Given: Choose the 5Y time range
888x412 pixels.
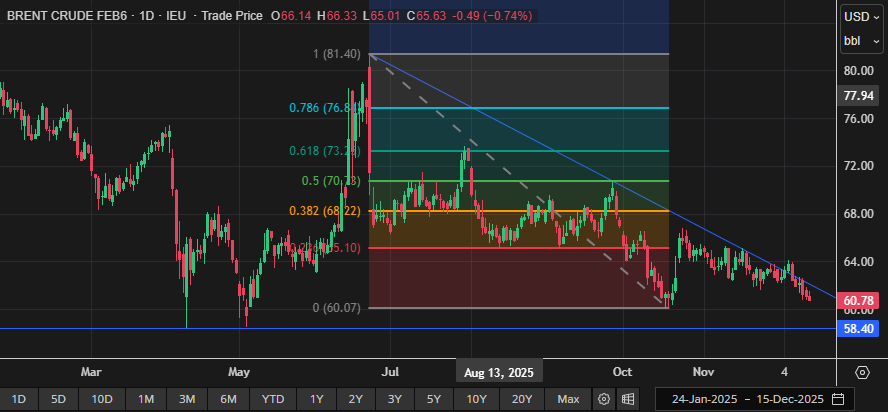Looking at the screenshot, I should [433, 399].
